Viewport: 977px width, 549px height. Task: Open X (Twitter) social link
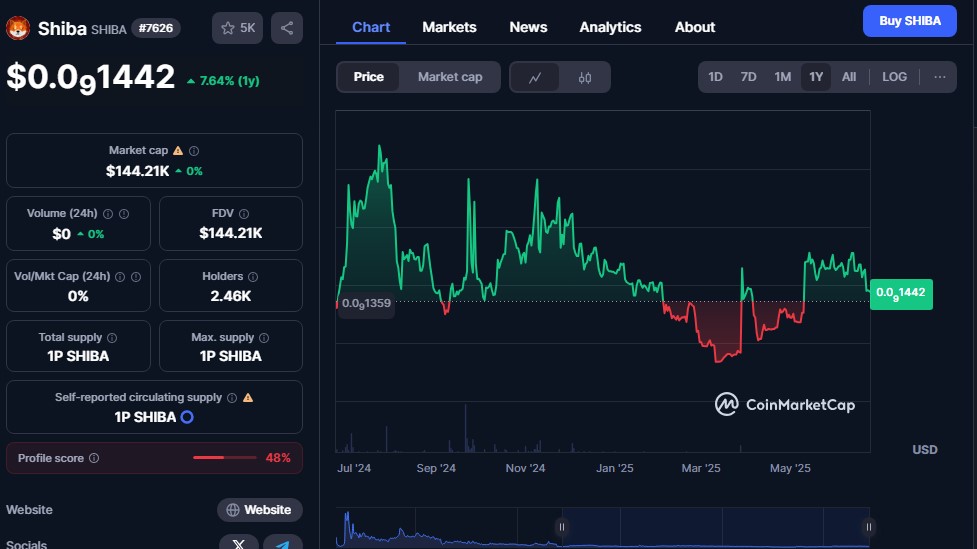click(x=239, y=543)
